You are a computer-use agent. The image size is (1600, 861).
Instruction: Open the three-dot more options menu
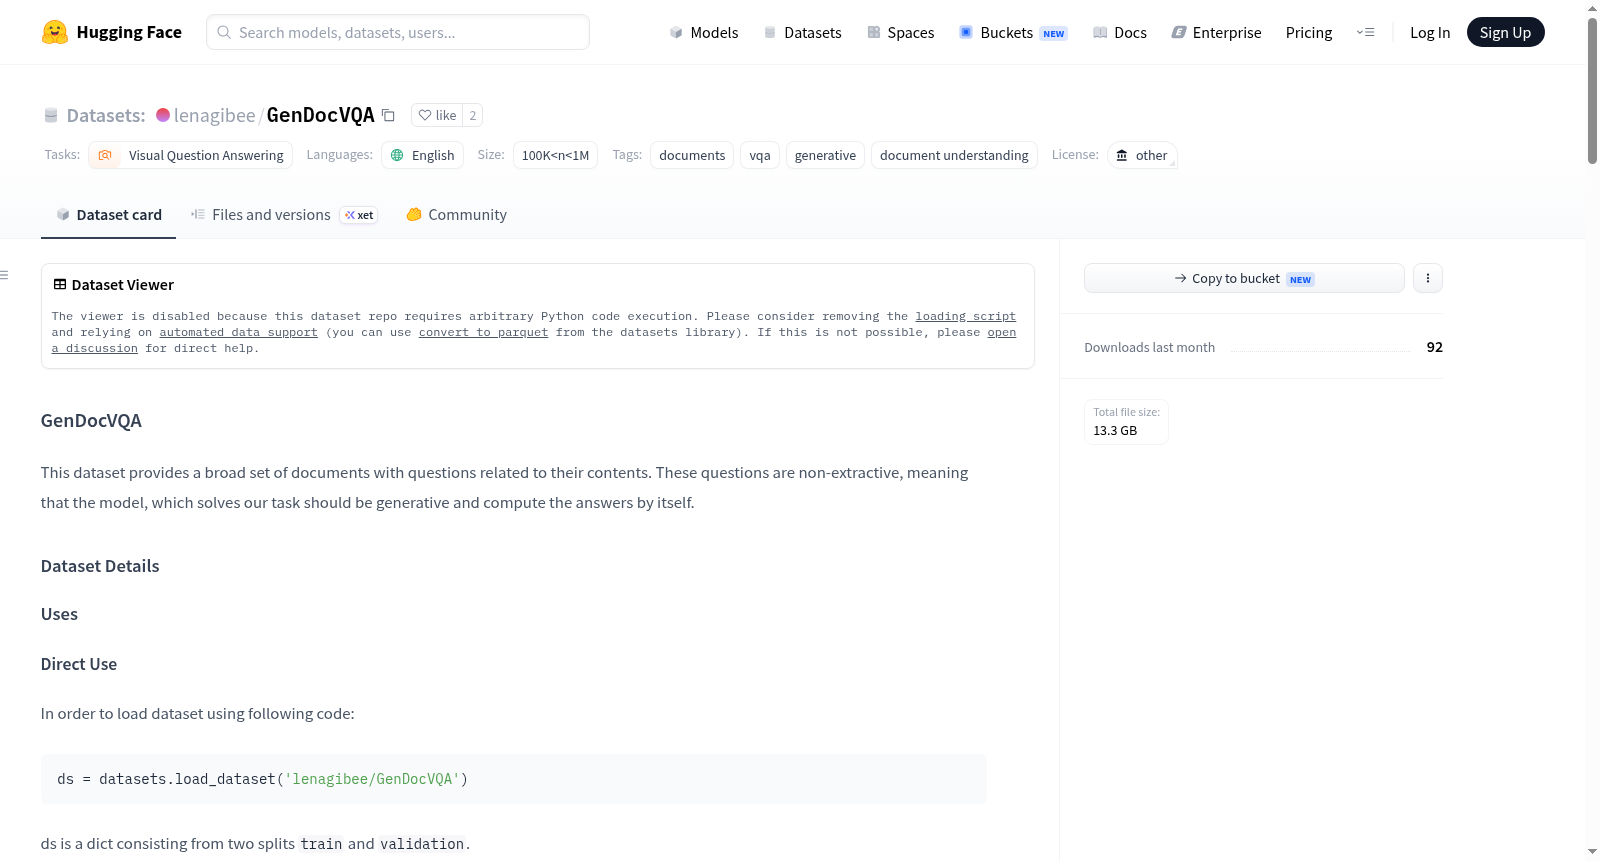point(1428,278)
